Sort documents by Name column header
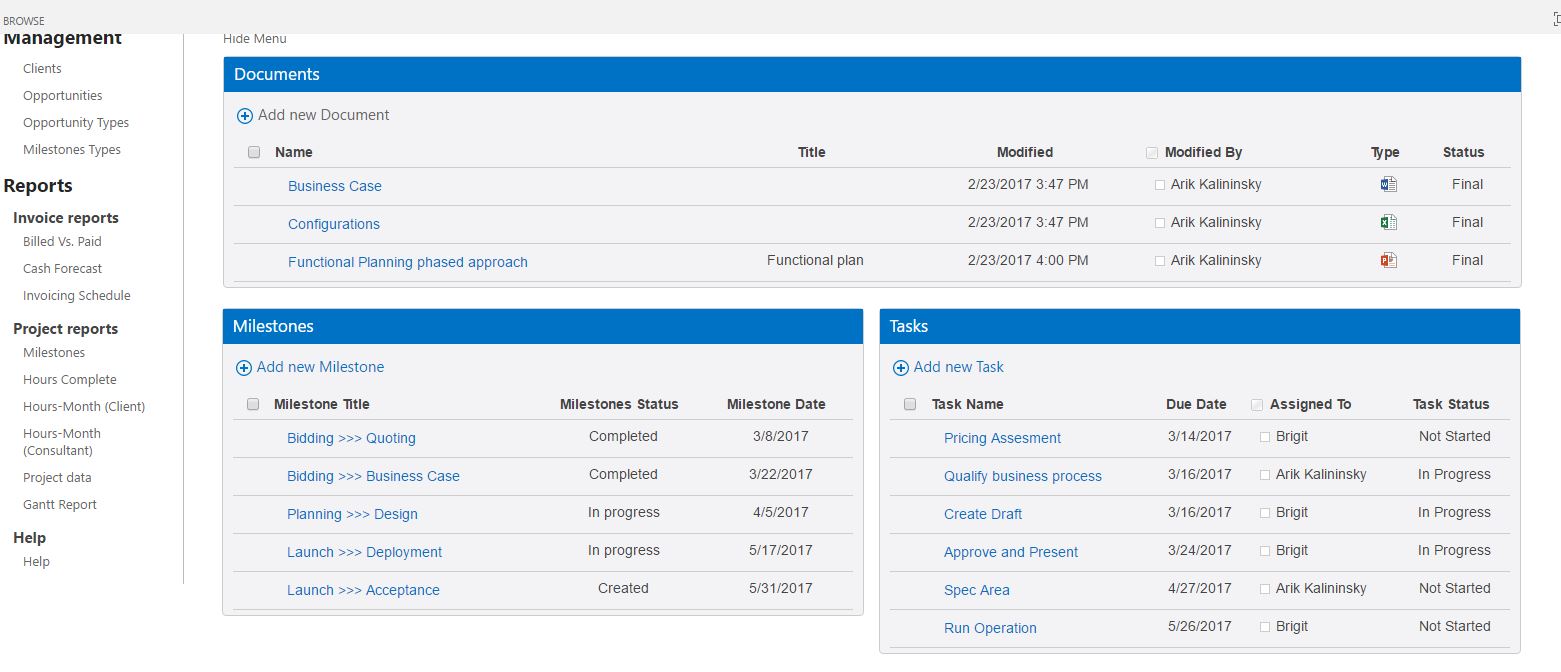Image resolution: width=1561 pixels, height=672 pixels. [294, 152]
